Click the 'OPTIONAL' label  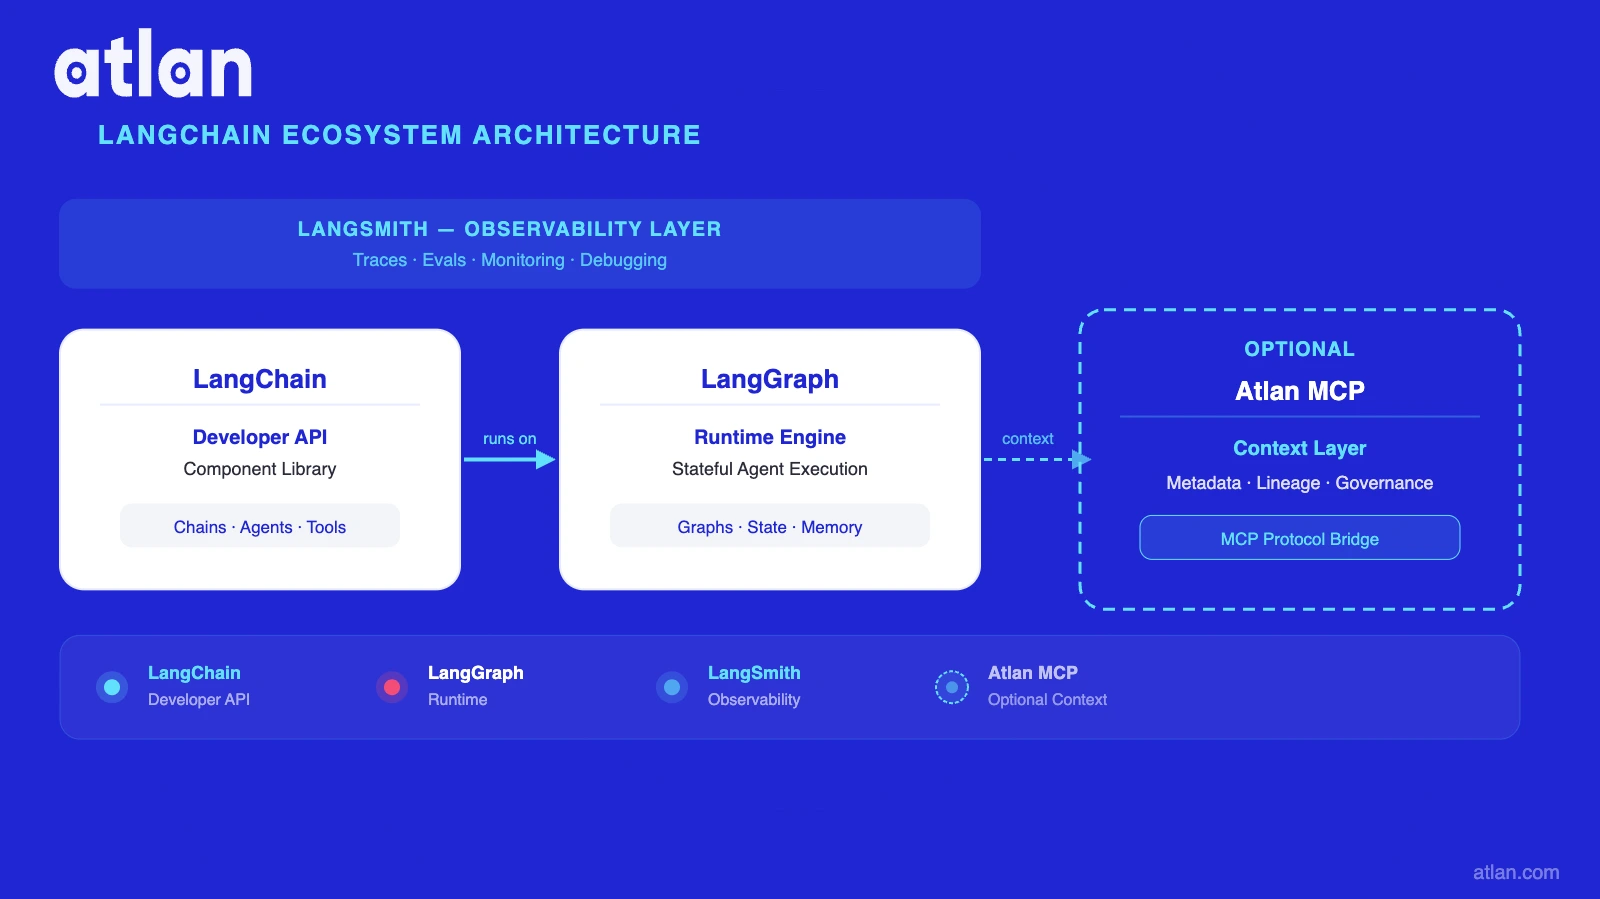1300,349
